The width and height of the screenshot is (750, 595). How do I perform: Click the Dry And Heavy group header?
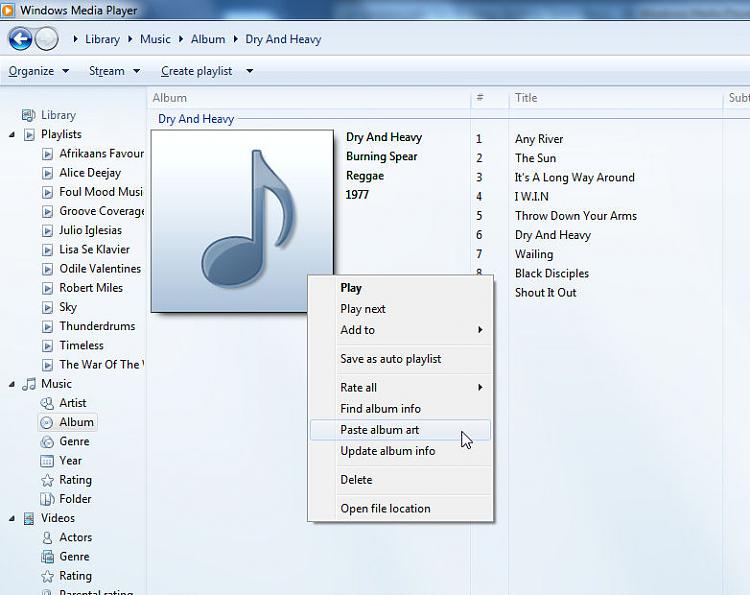[196, 119]
